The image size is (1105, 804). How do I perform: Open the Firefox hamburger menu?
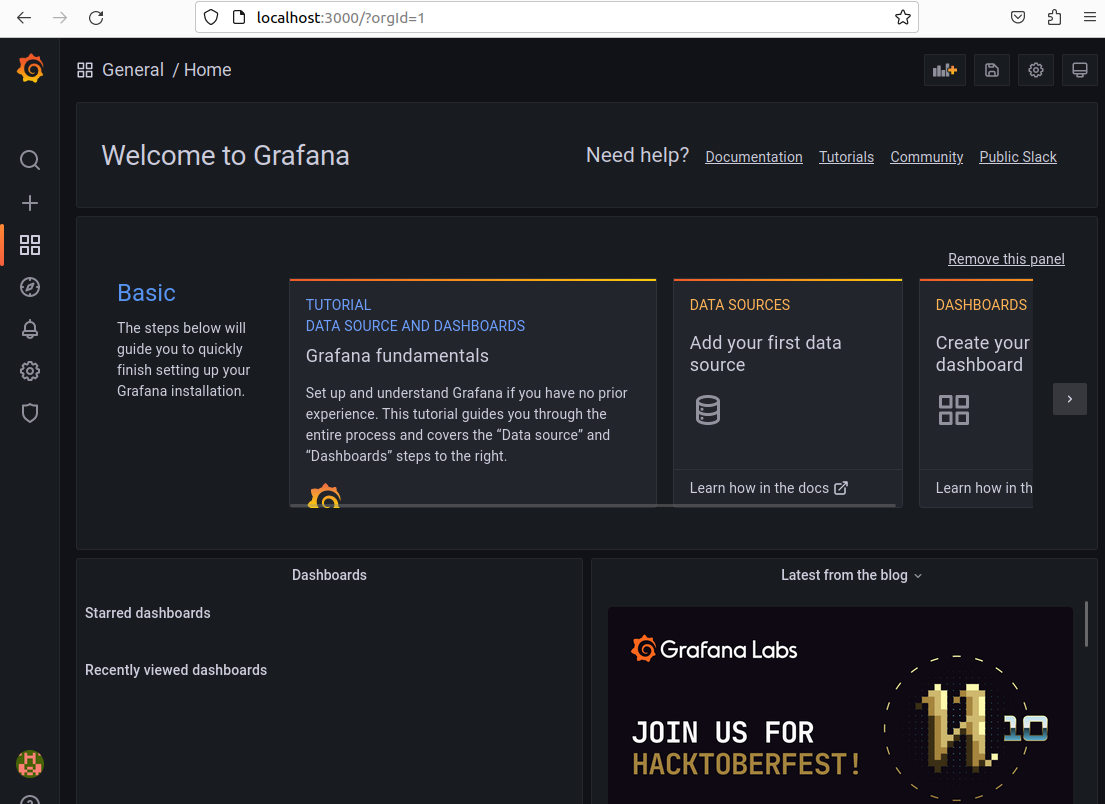[x=1089, y=18]
